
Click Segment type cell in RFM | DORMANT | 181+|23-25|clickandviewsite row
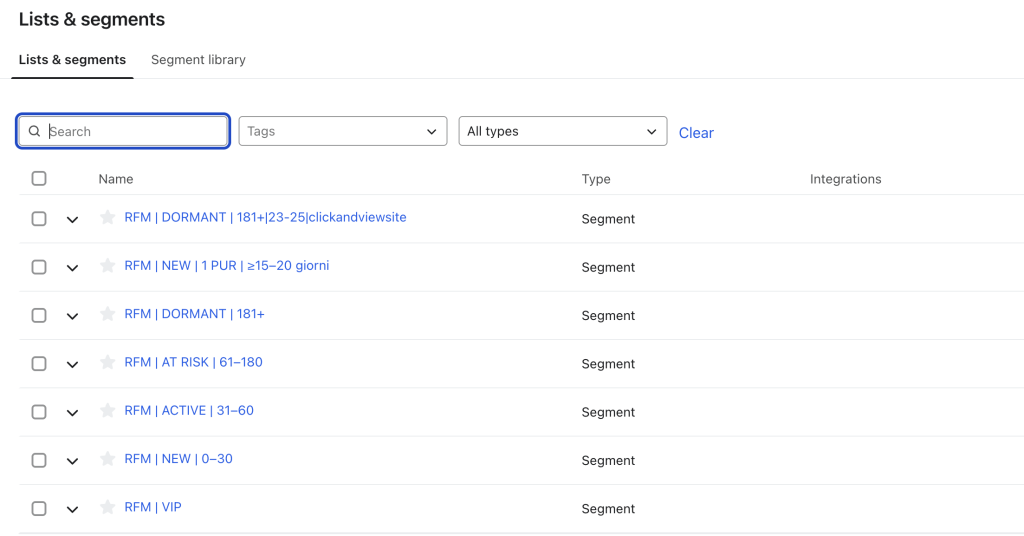click(x=608, y=219)
